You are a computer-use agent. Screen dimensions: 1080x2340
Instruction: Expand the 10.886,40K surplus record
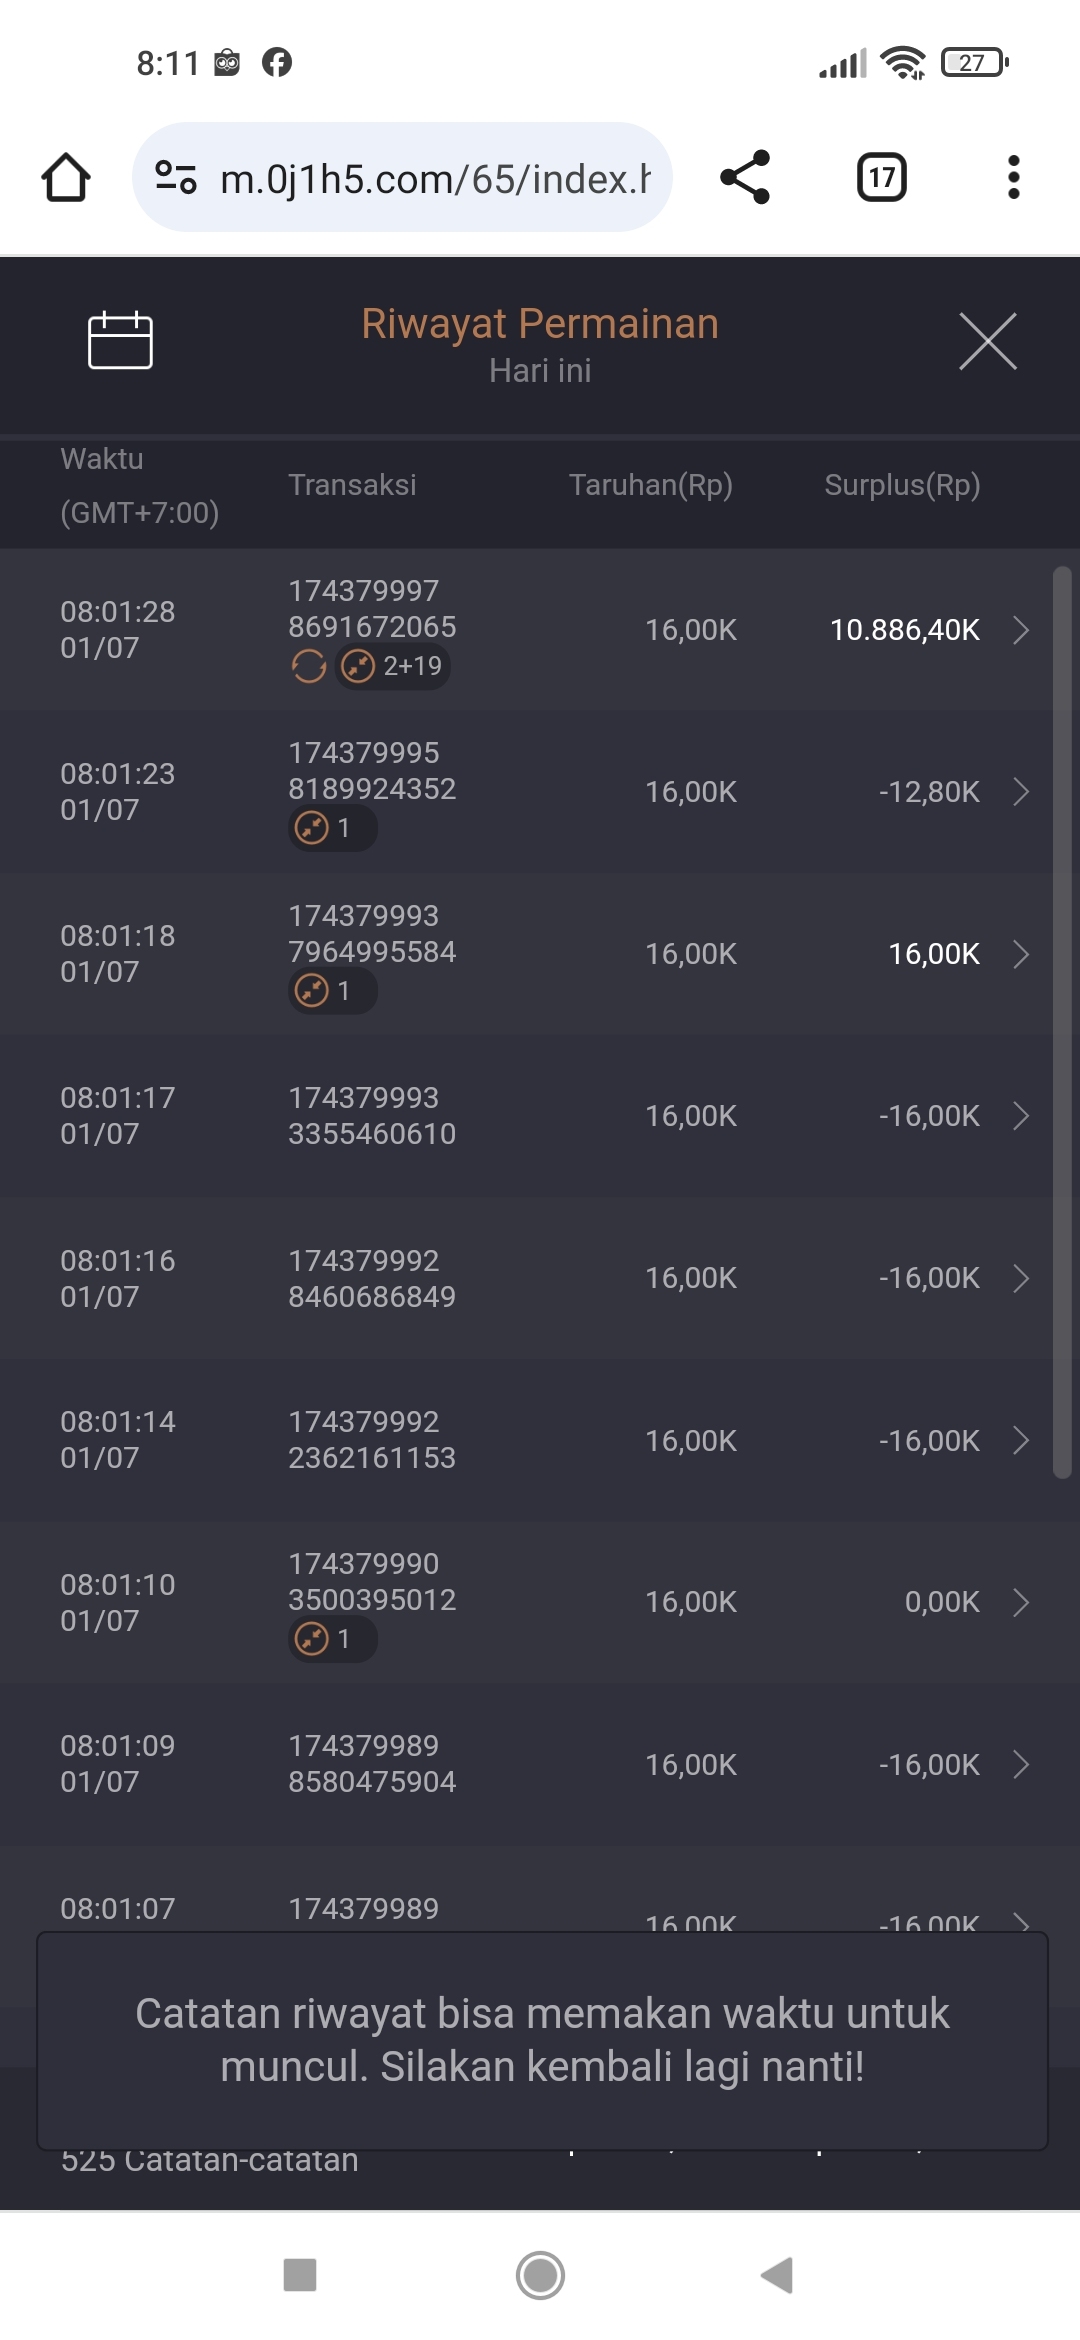point(1020,630)
